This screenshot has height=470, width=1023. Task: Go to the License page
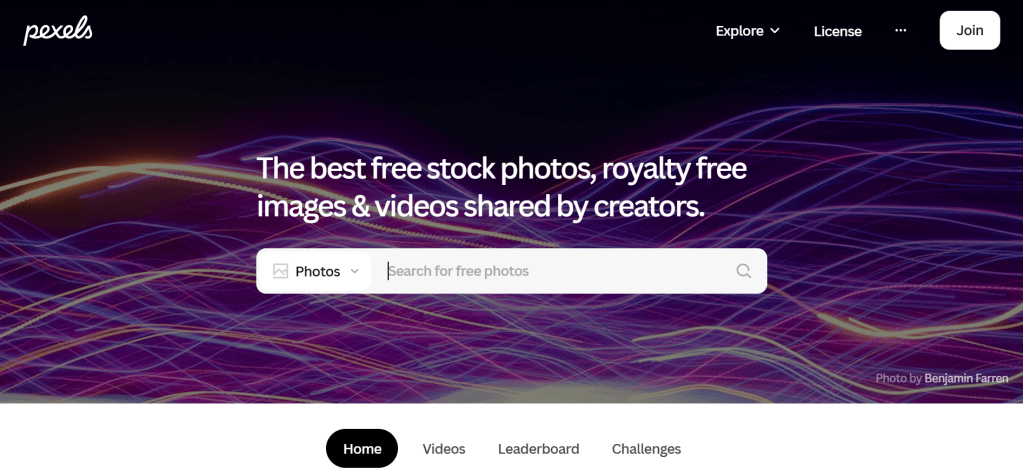[838, 31]
